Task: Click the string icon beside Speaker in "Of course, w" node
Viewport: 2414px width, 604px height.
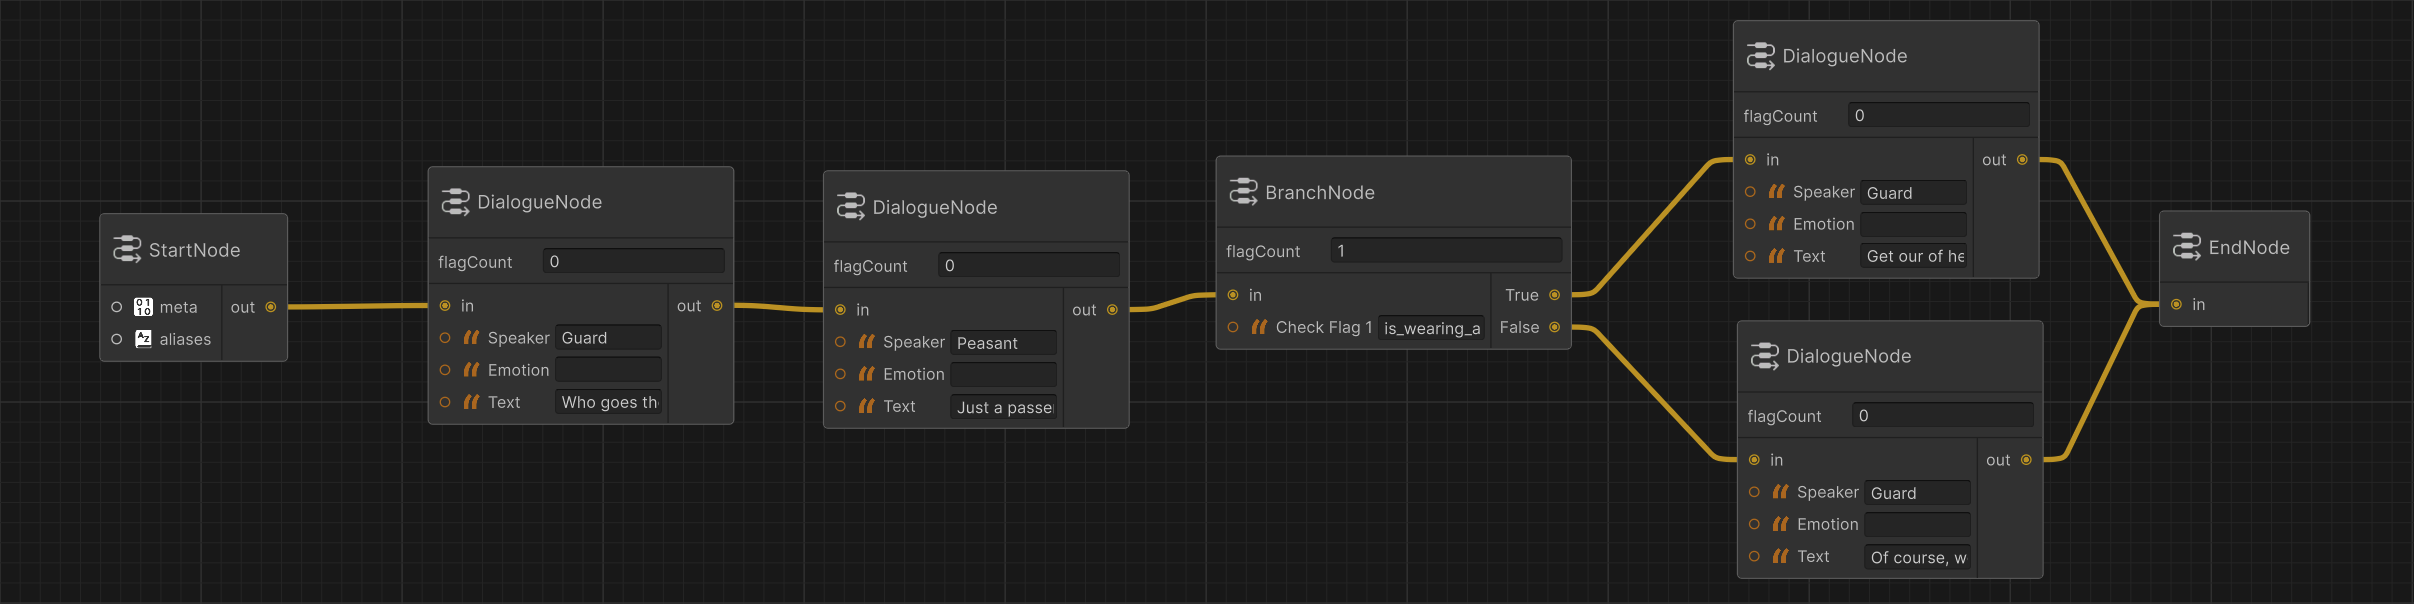Action: point(1780,492)
